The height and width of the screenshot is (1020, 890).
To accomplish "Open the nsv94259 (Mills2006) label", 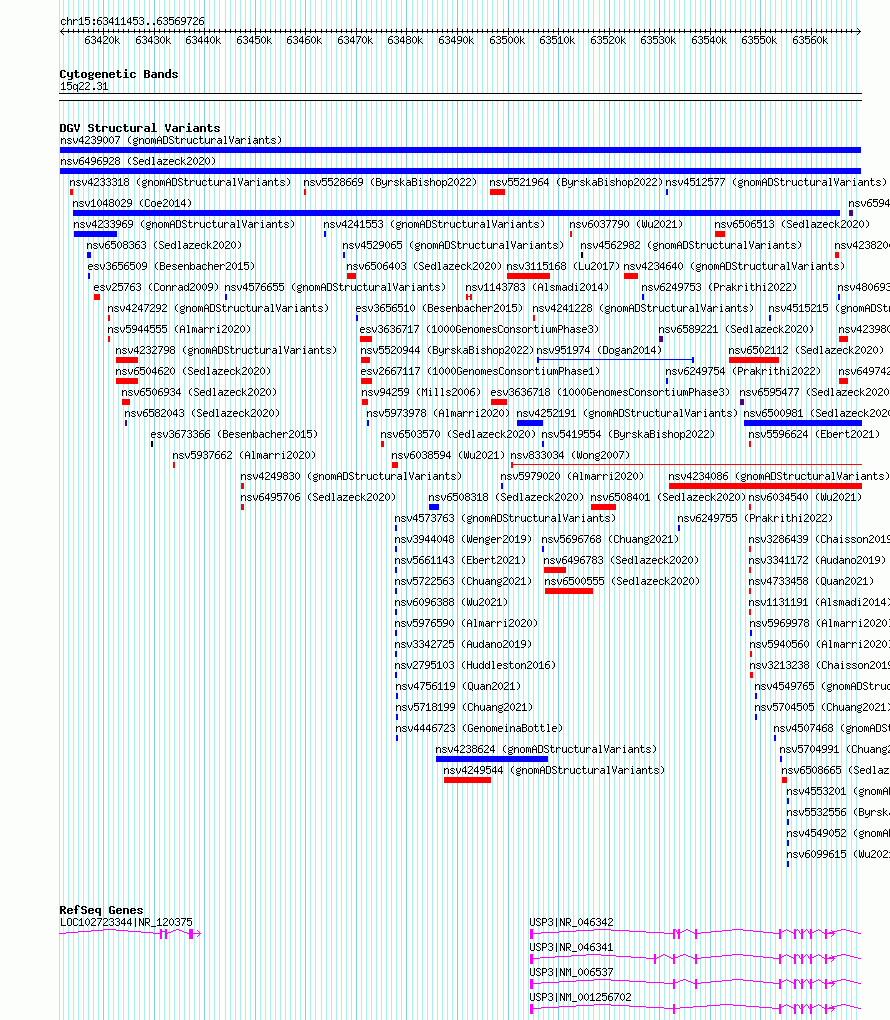I will pyautogui.click(x=421, y=392).
